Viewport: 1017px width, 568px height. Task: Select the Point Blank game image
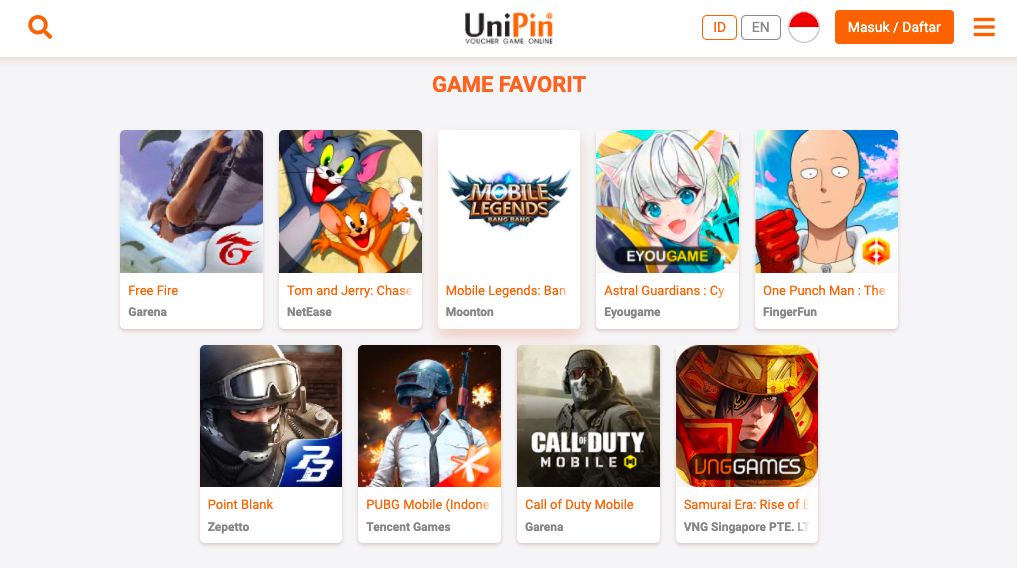(x=271, y=416)
